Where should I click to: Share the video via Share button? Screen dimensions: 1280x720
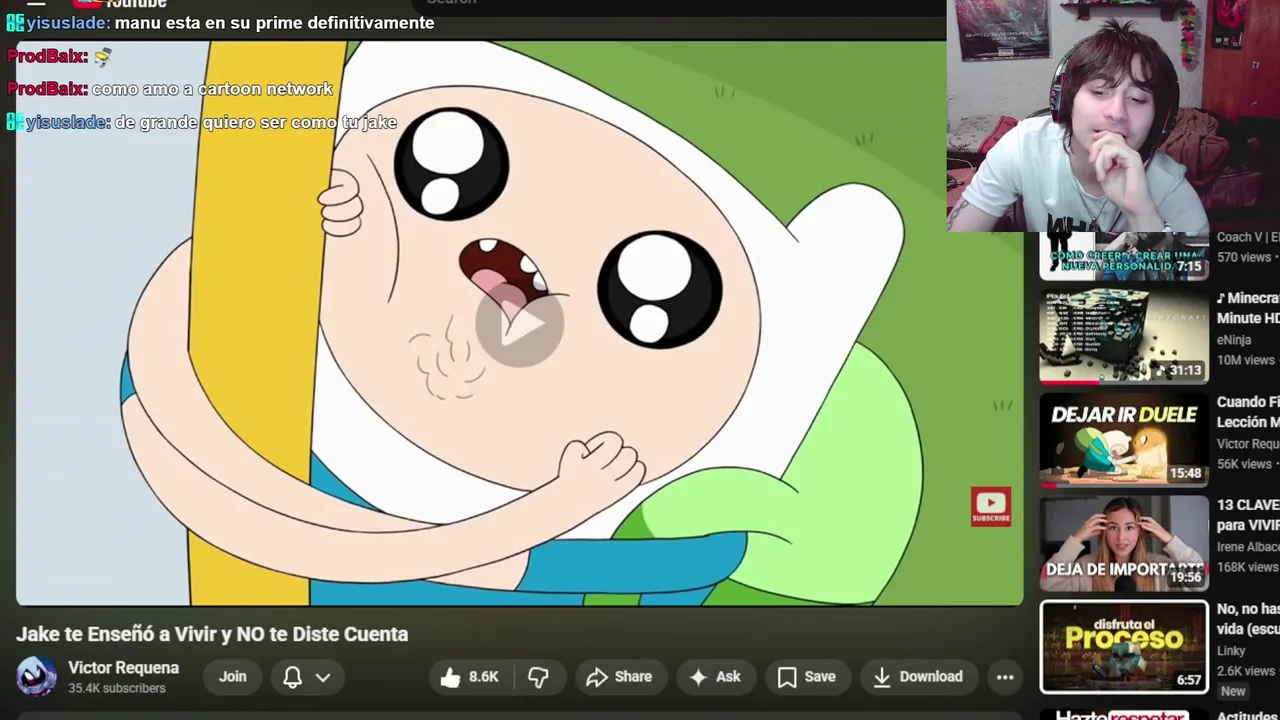pos(619,677)
